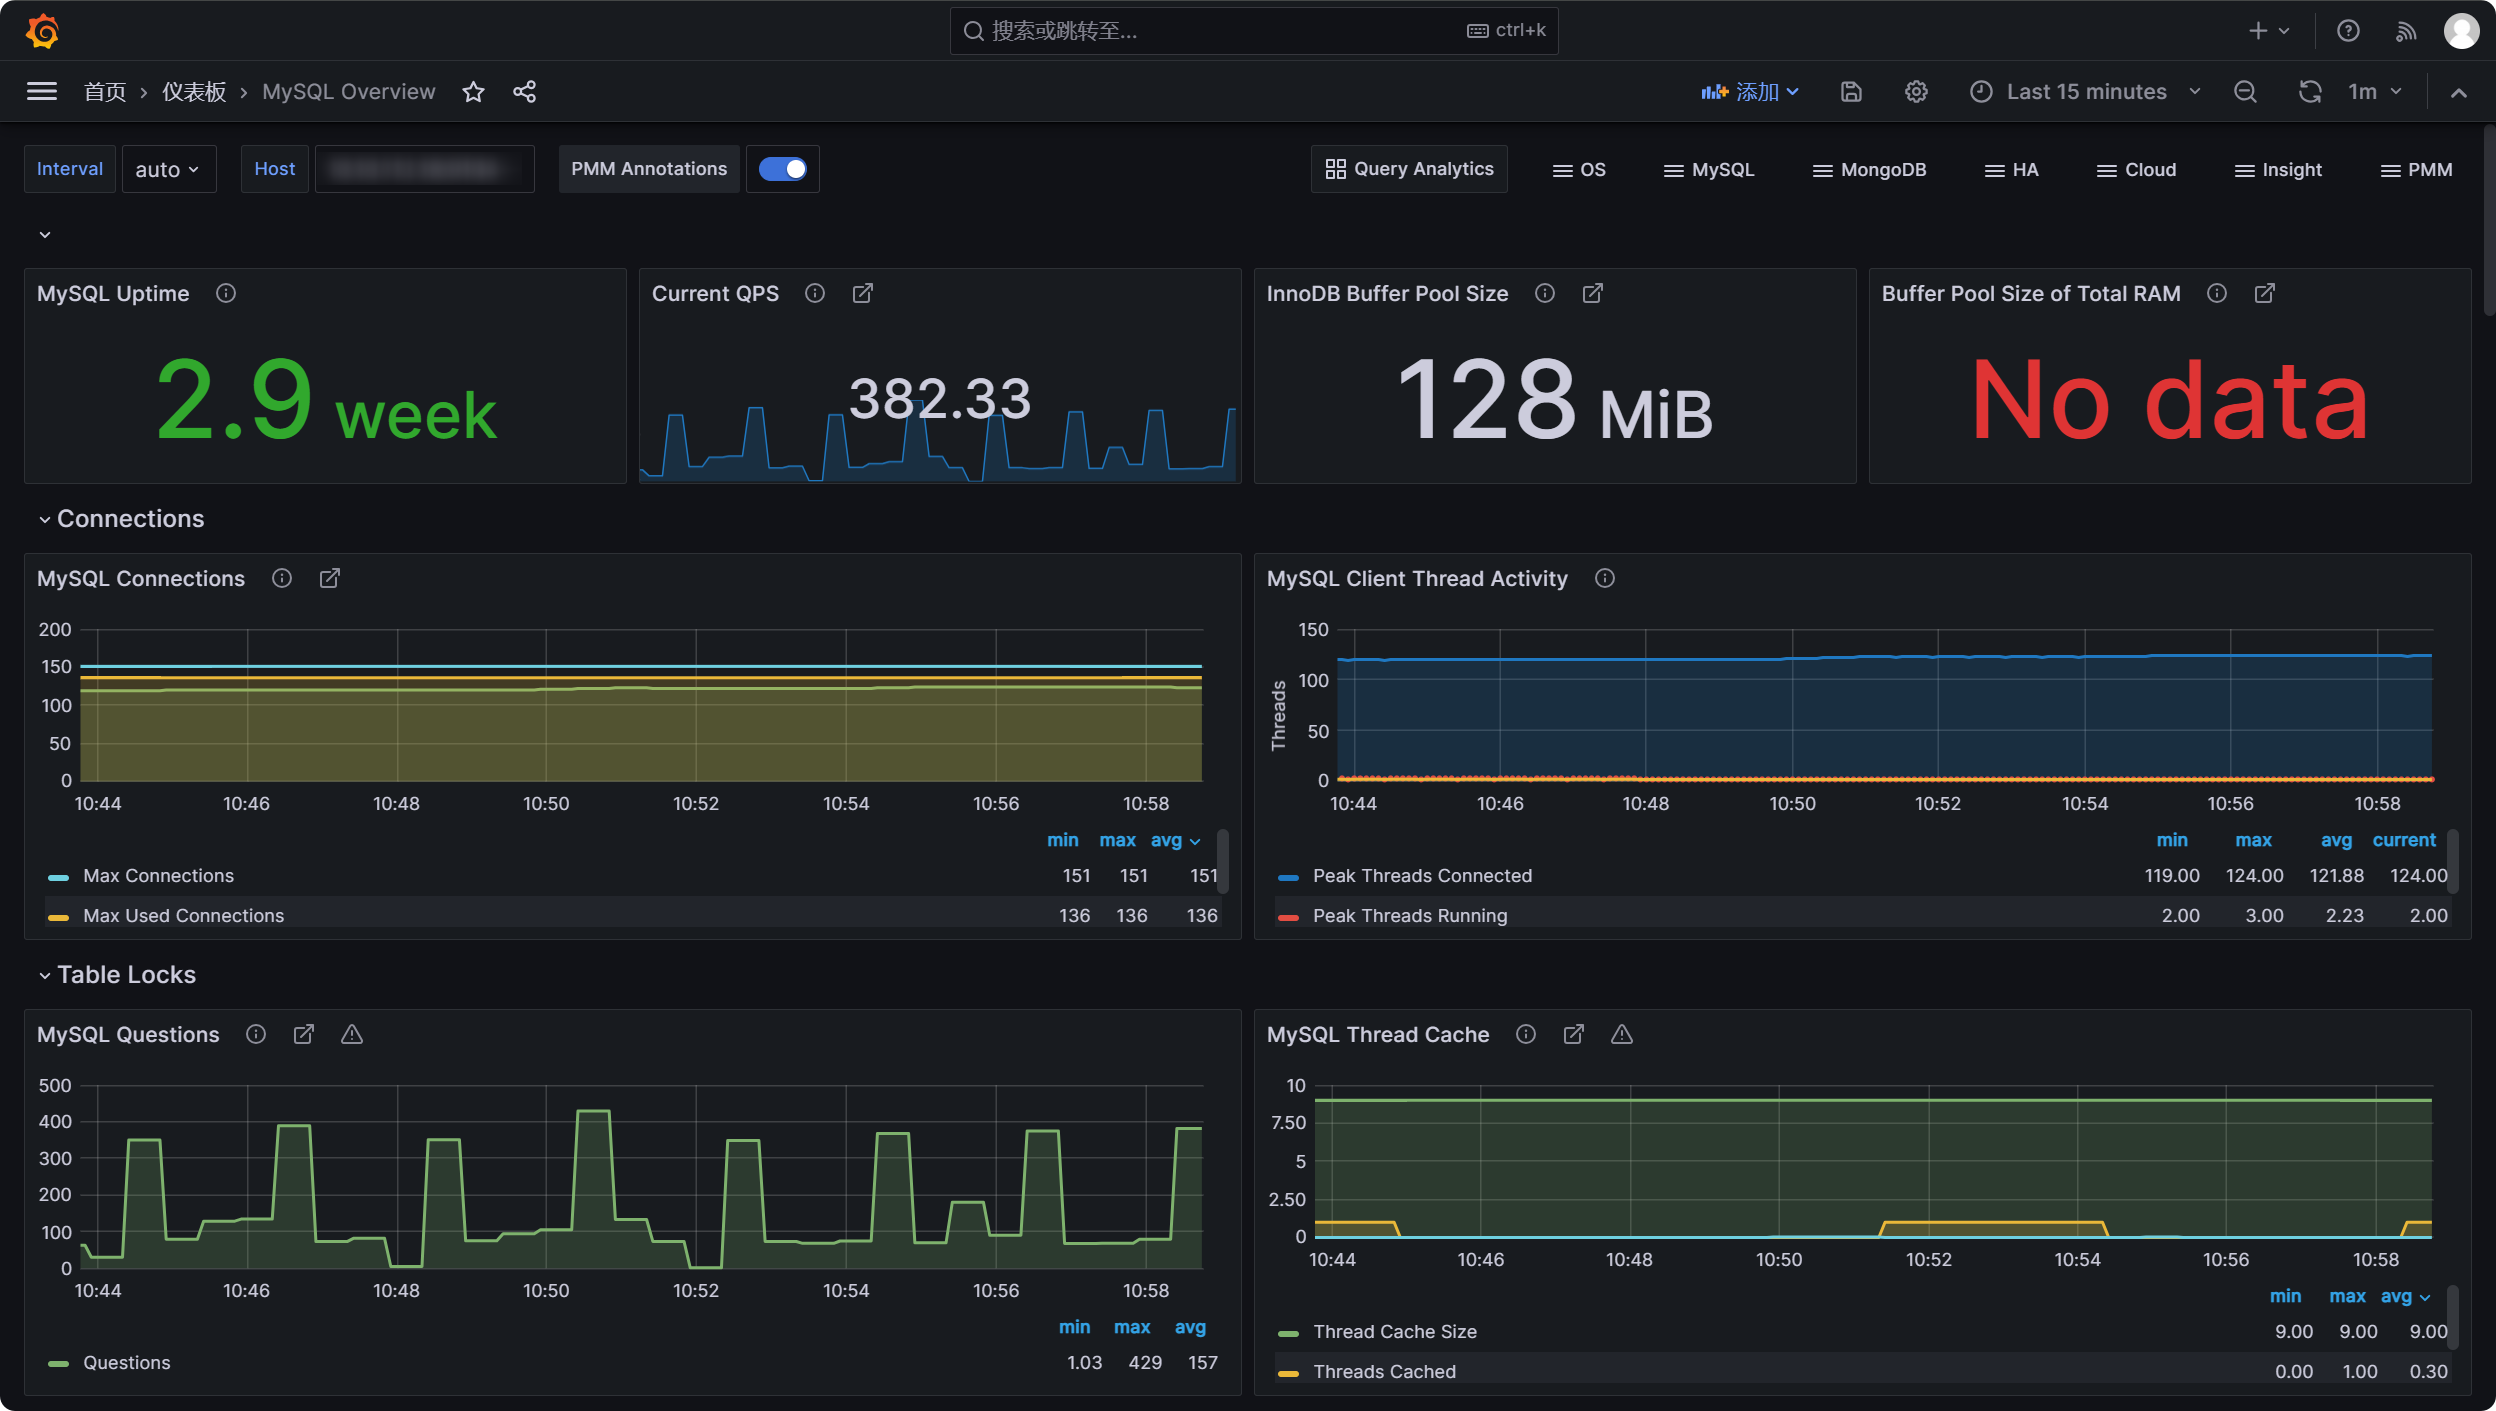
Task: Share the dashboard via share icon
Action: pyautogui.click(x=525, y=92)
